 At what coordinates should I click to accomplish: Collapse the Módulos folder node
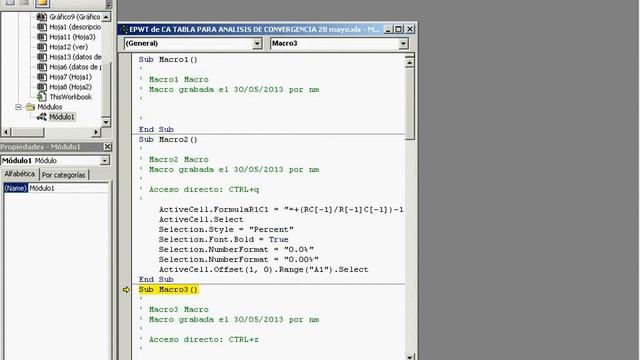tap(18, 107)
